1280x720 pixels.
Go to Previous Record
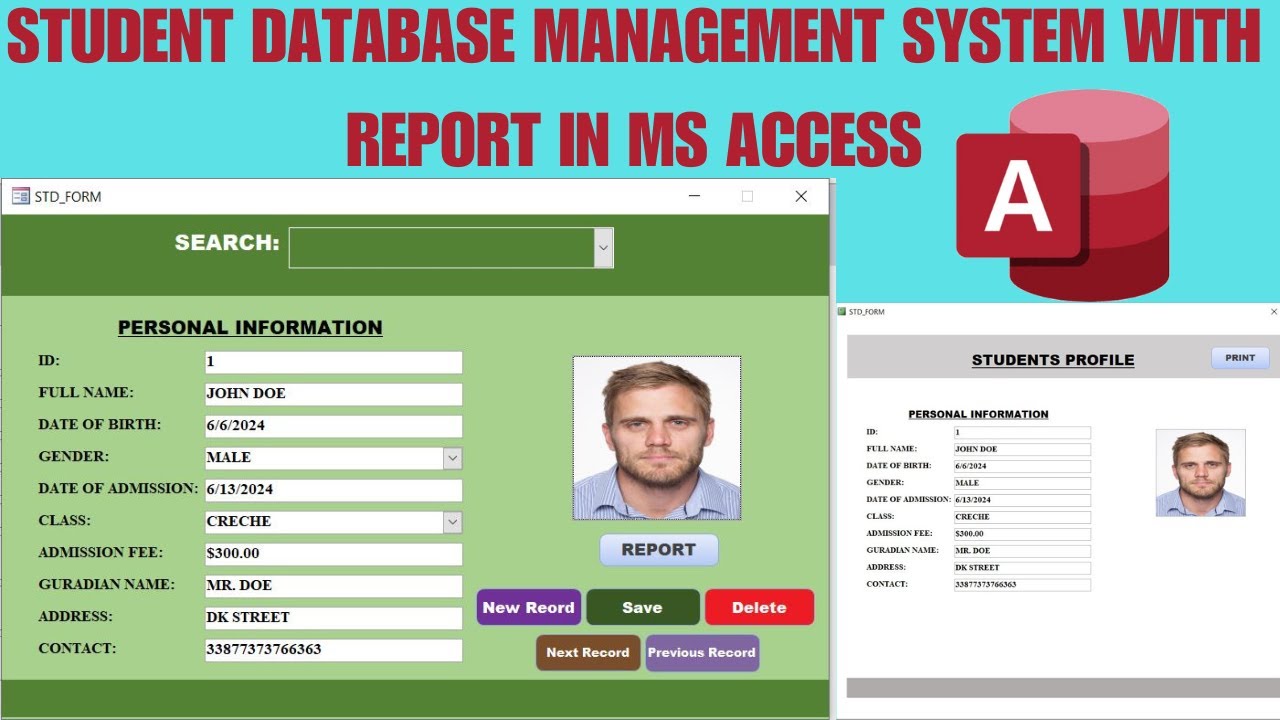coord(702,652)
